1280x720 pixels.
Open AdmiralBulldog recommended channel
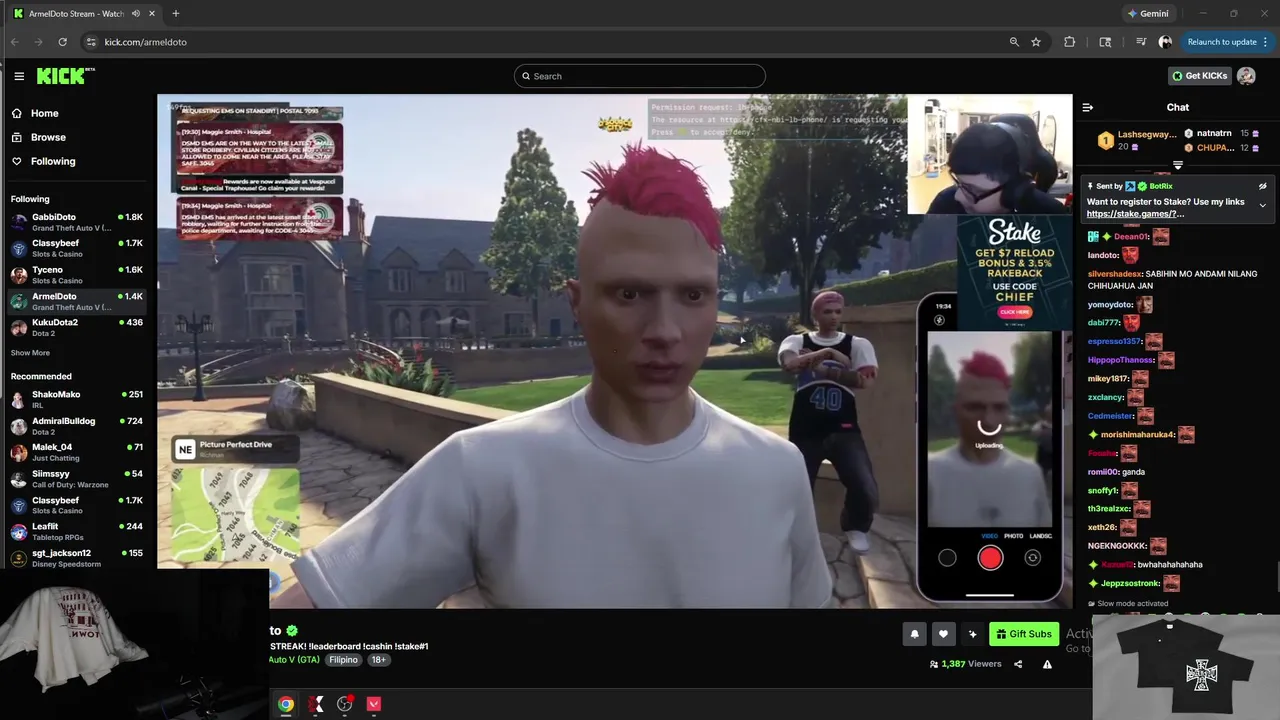tap(77, 426)
